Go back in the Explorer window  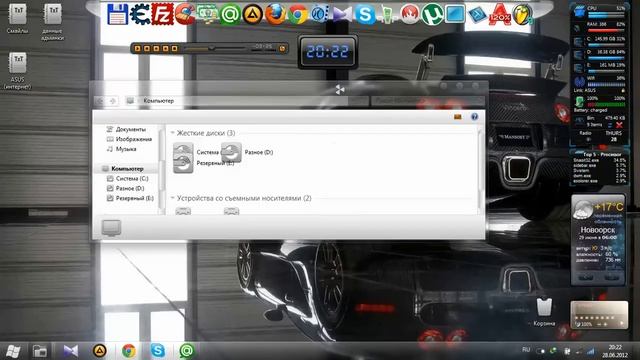(100, 101)
